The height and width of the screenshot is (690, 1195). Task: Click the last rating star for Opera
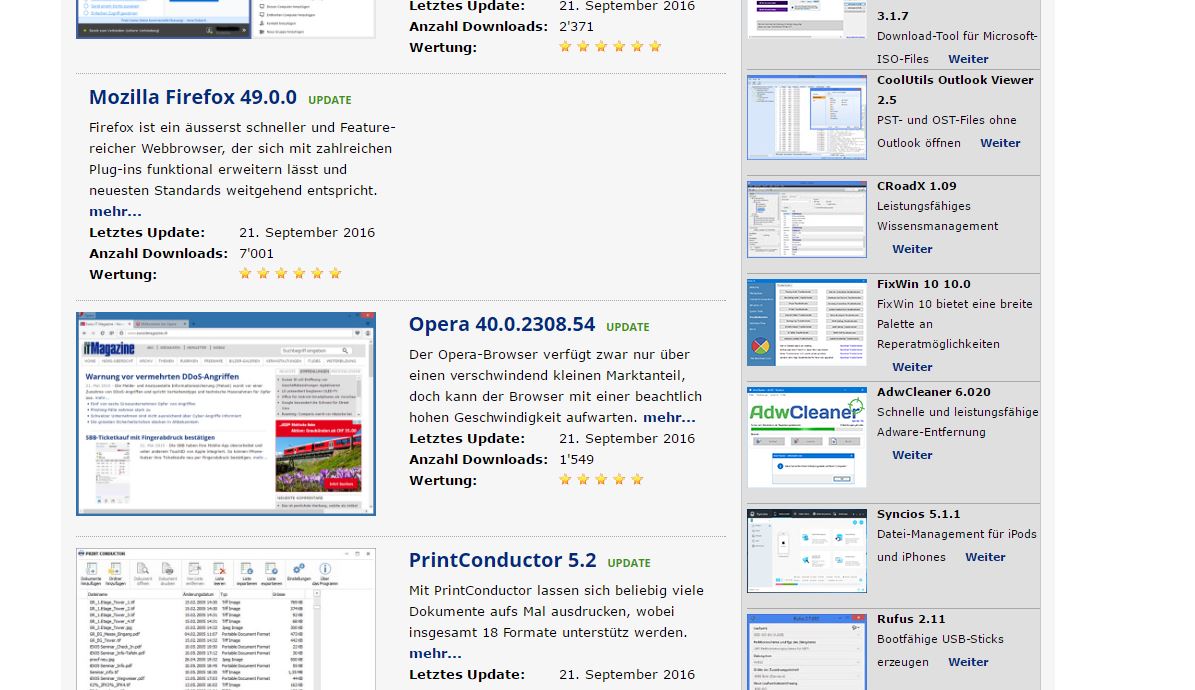pos(637,479)
